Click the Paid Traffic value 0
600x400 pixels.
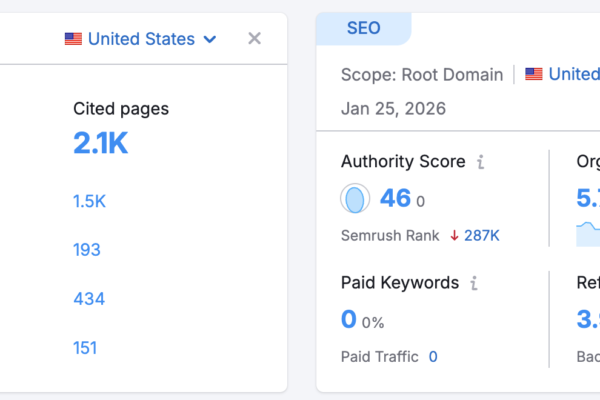[x=433, y=356]
